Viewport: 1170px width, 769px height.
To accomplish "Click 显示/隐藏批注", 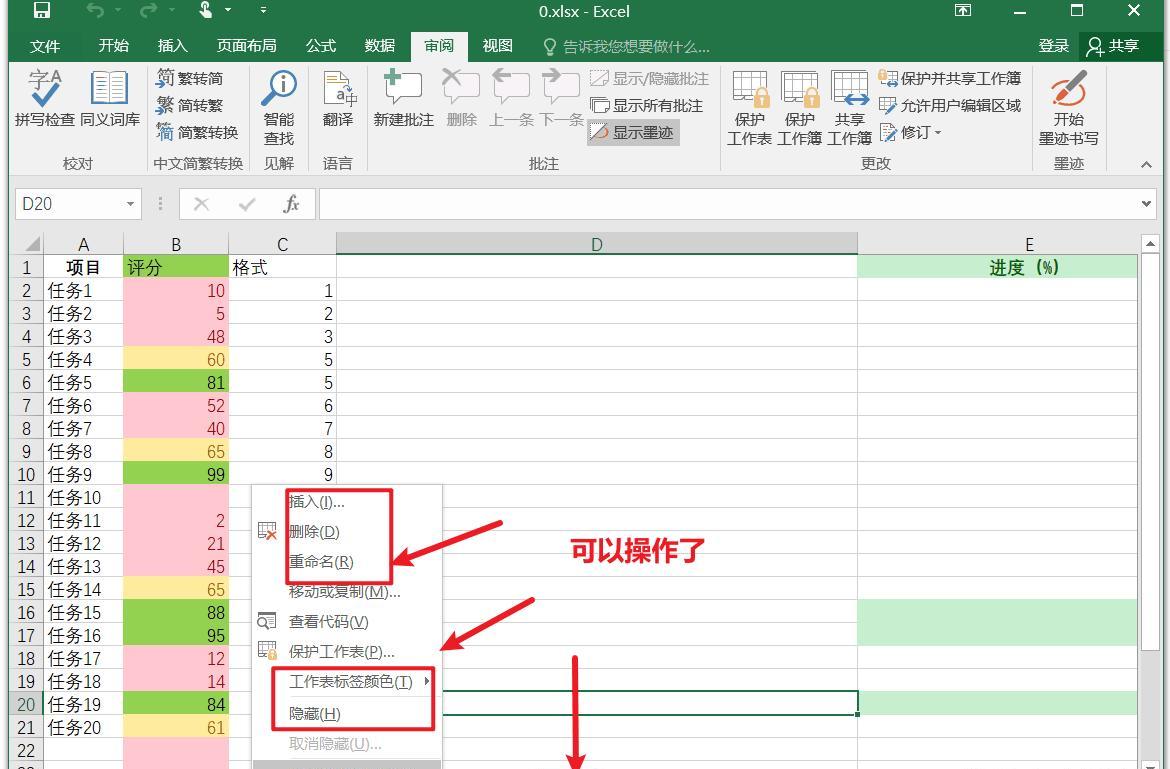I will pyautogui.click(x=649, y=78).
